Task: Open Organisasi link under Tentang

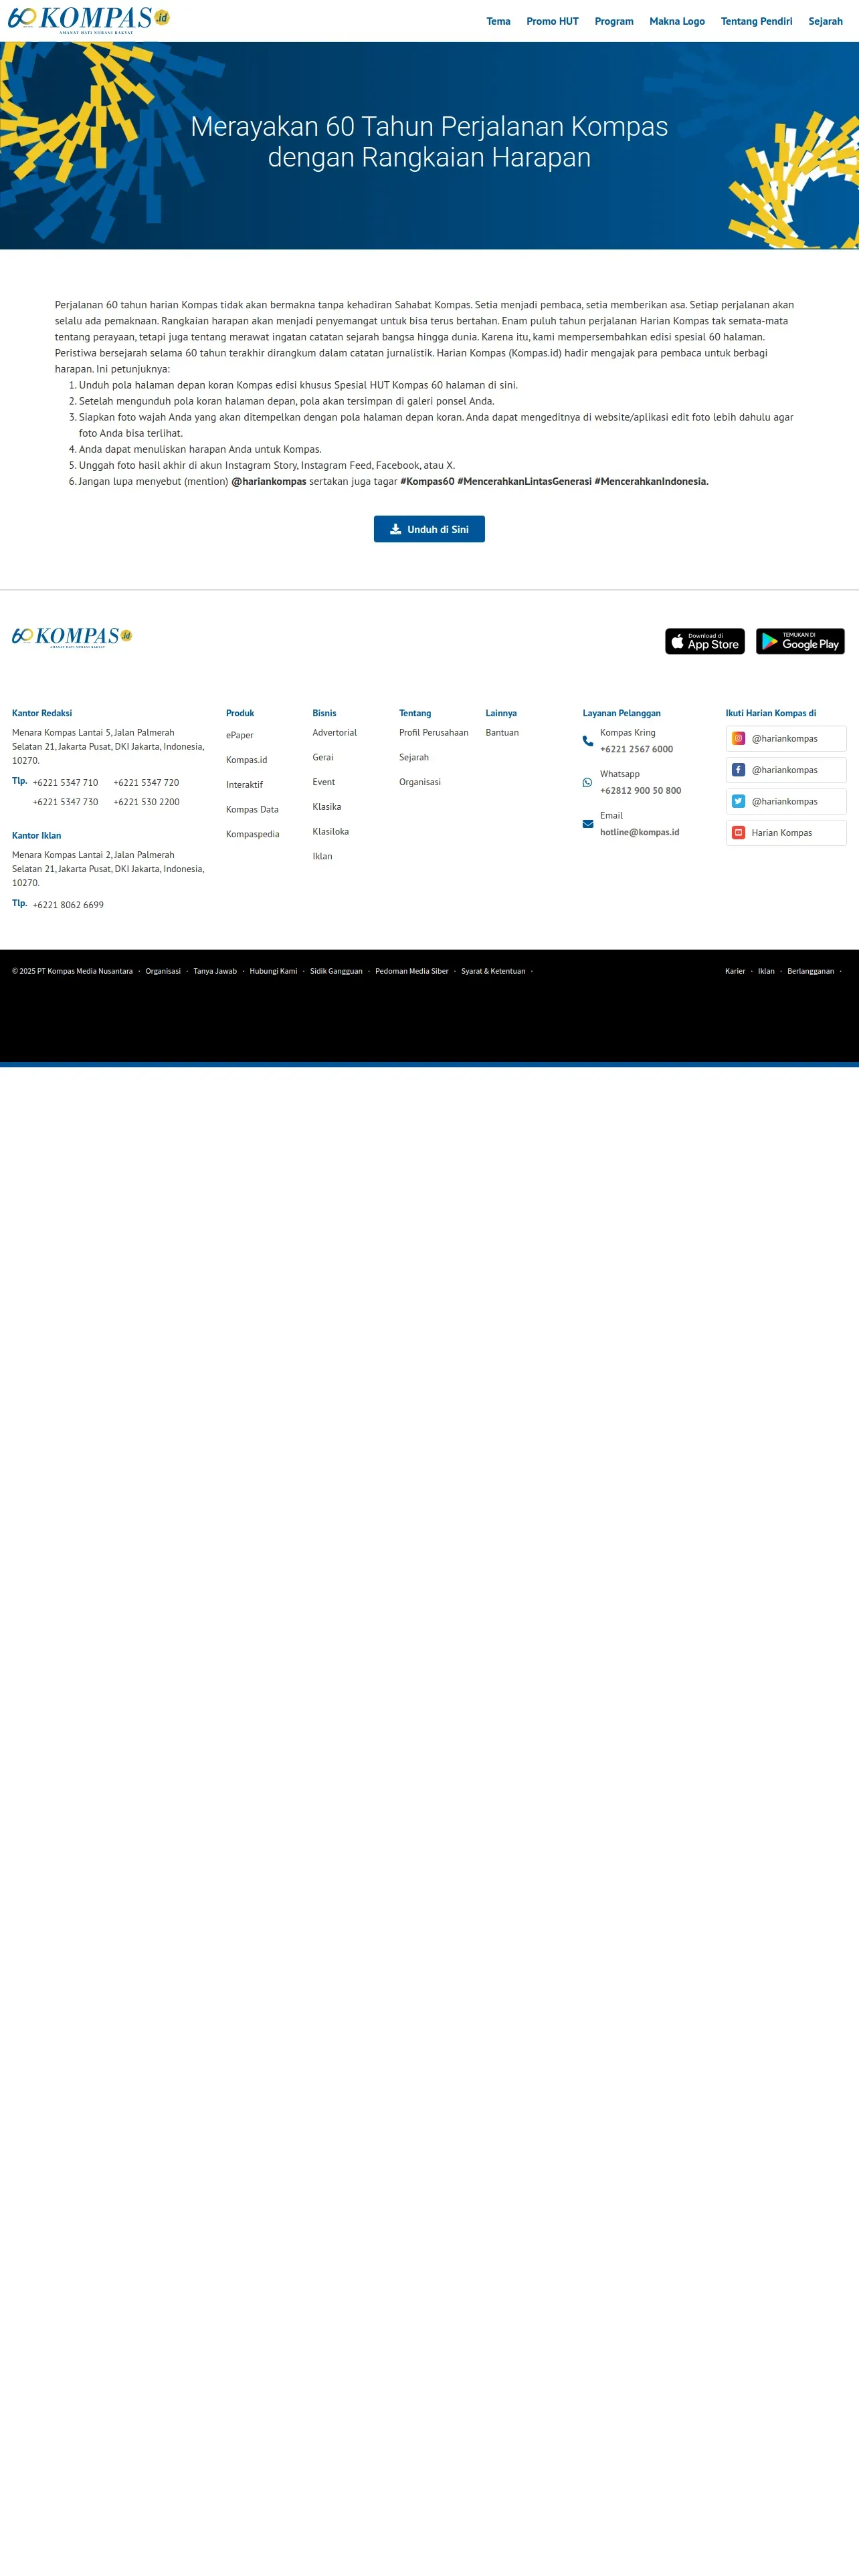Action: (419, 782)
